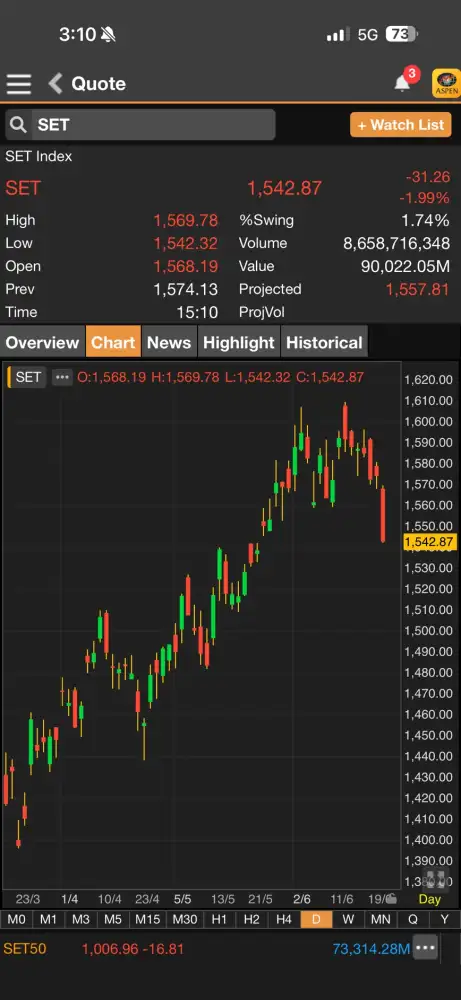Switch to the Historical tab
This screenshot has width=461, height=1000.
[324, 342]
